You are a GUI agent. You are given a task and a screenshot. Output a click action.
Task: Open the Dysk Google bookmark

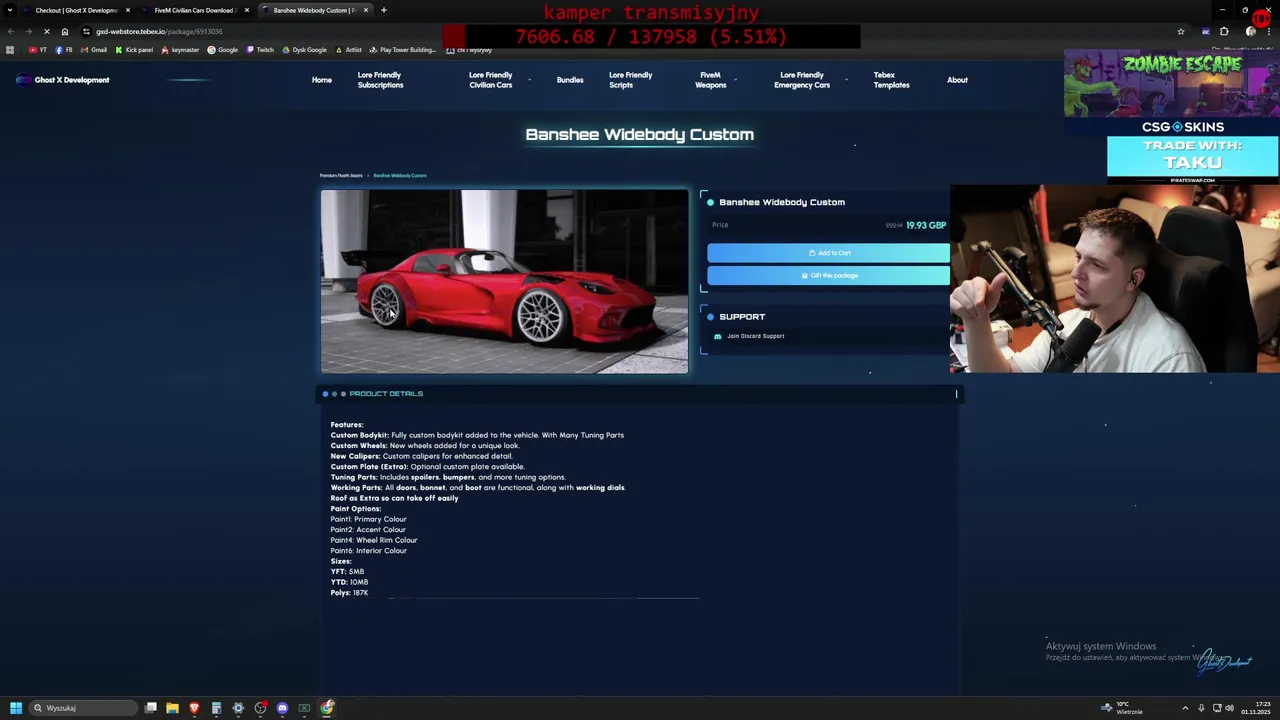[304, 50]
